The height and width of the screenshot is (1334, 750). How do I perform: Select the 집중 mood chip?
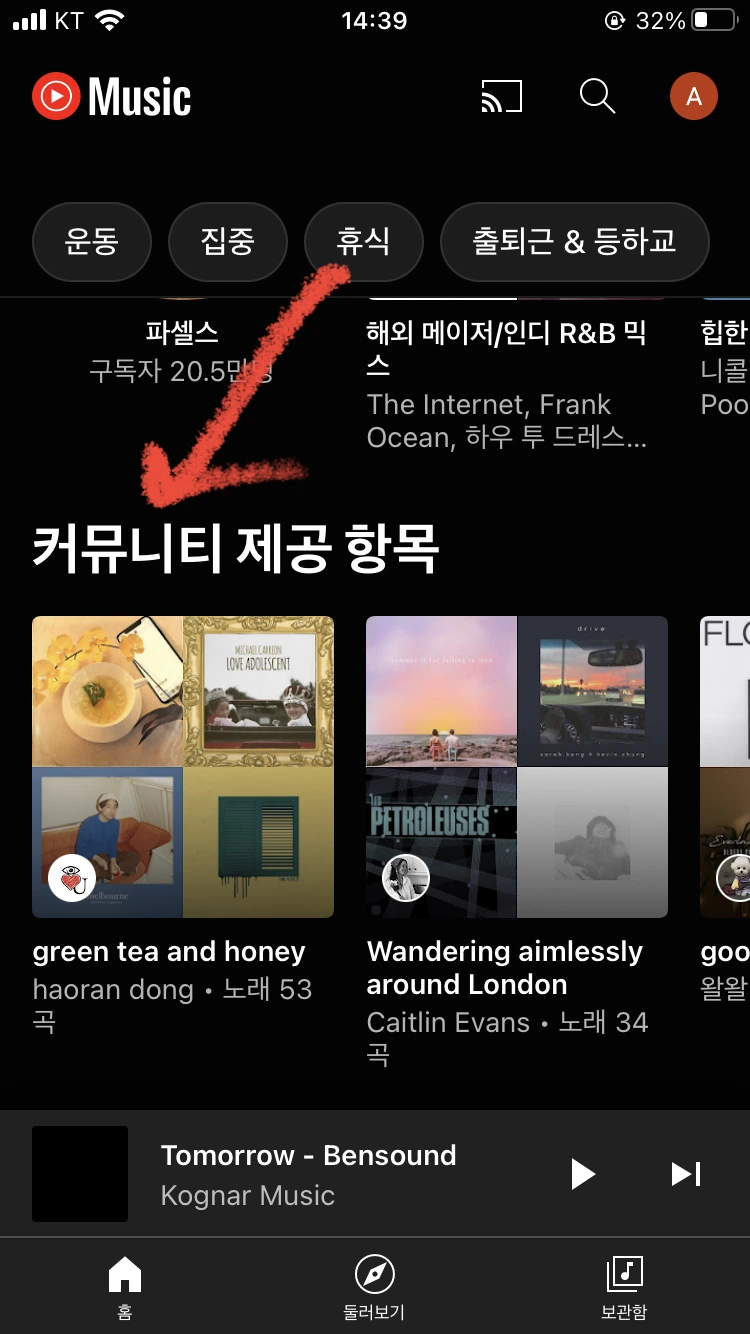point(228,242)
